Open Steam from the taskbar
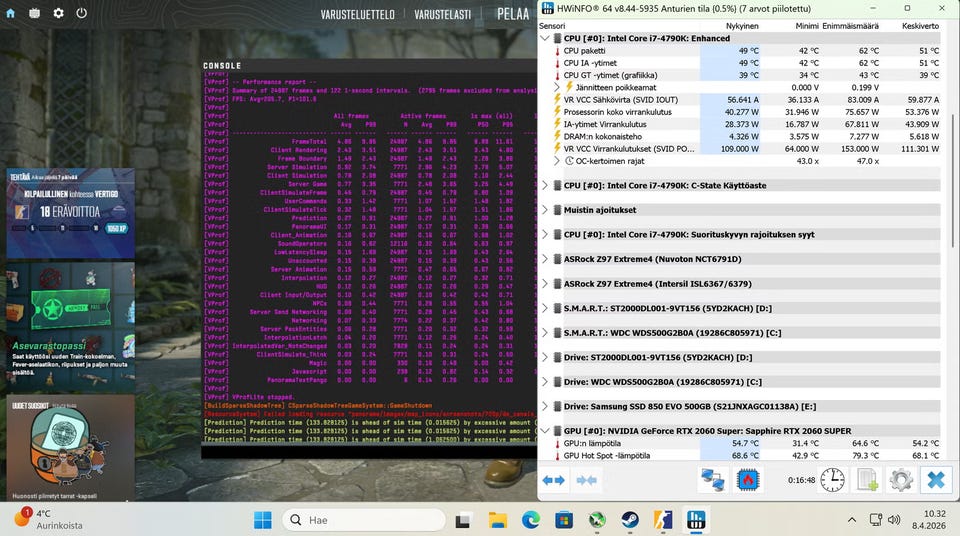 (630, 520)
